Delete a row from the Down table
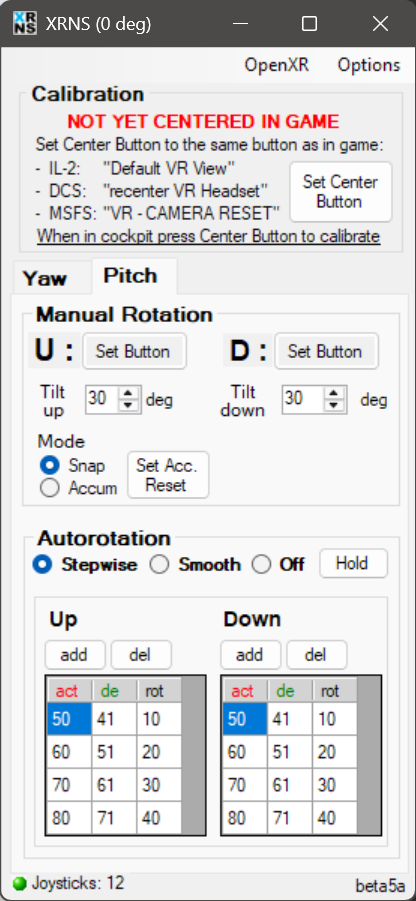The width and height of the screenshot is (416, 901). [317, 654]
